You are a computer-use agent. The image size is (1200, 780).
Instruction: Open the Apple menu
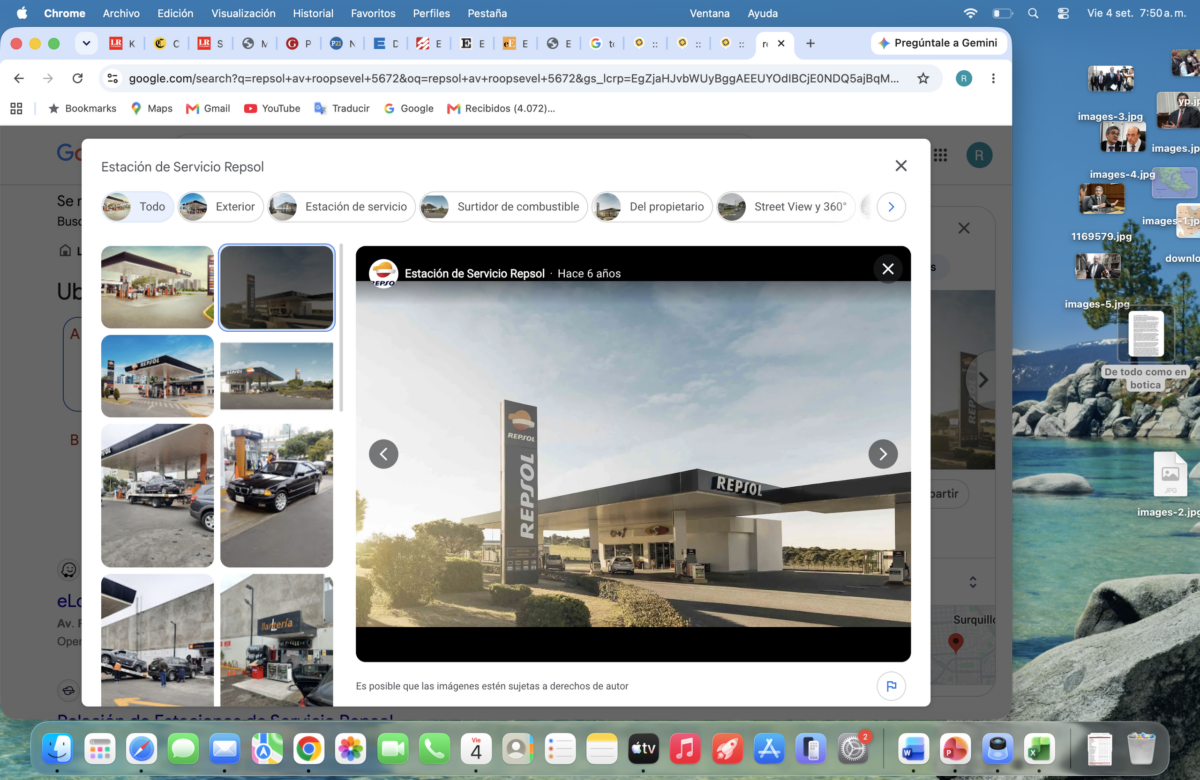coord(21,13)
